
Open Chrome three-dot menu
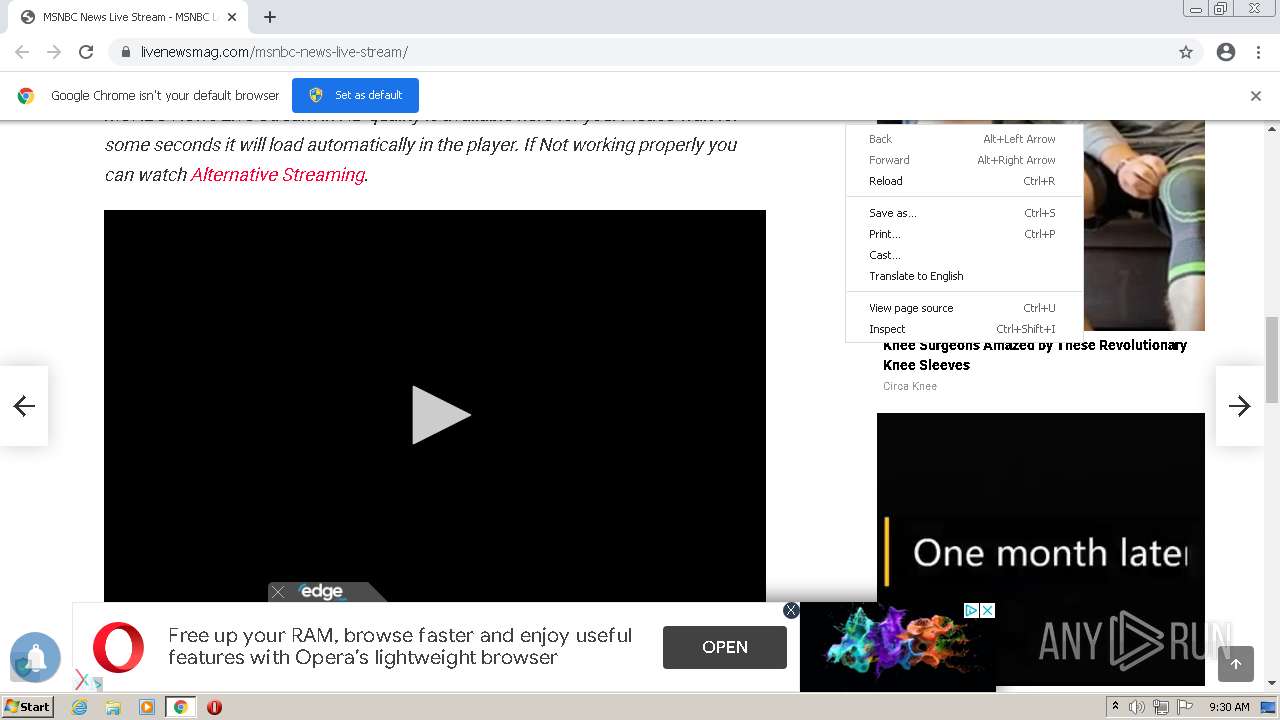1258,52
